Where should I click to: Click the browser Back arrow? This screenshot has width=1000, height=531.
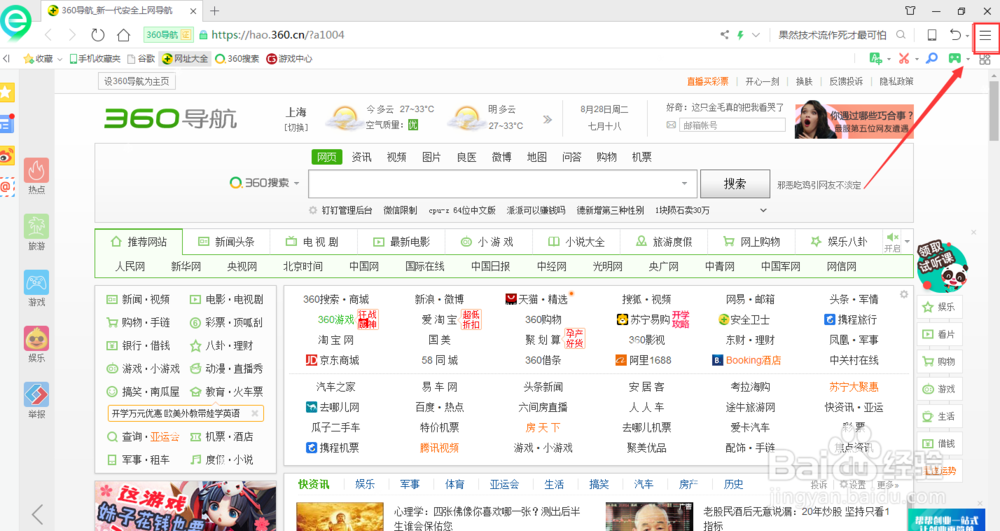point(48,34)
